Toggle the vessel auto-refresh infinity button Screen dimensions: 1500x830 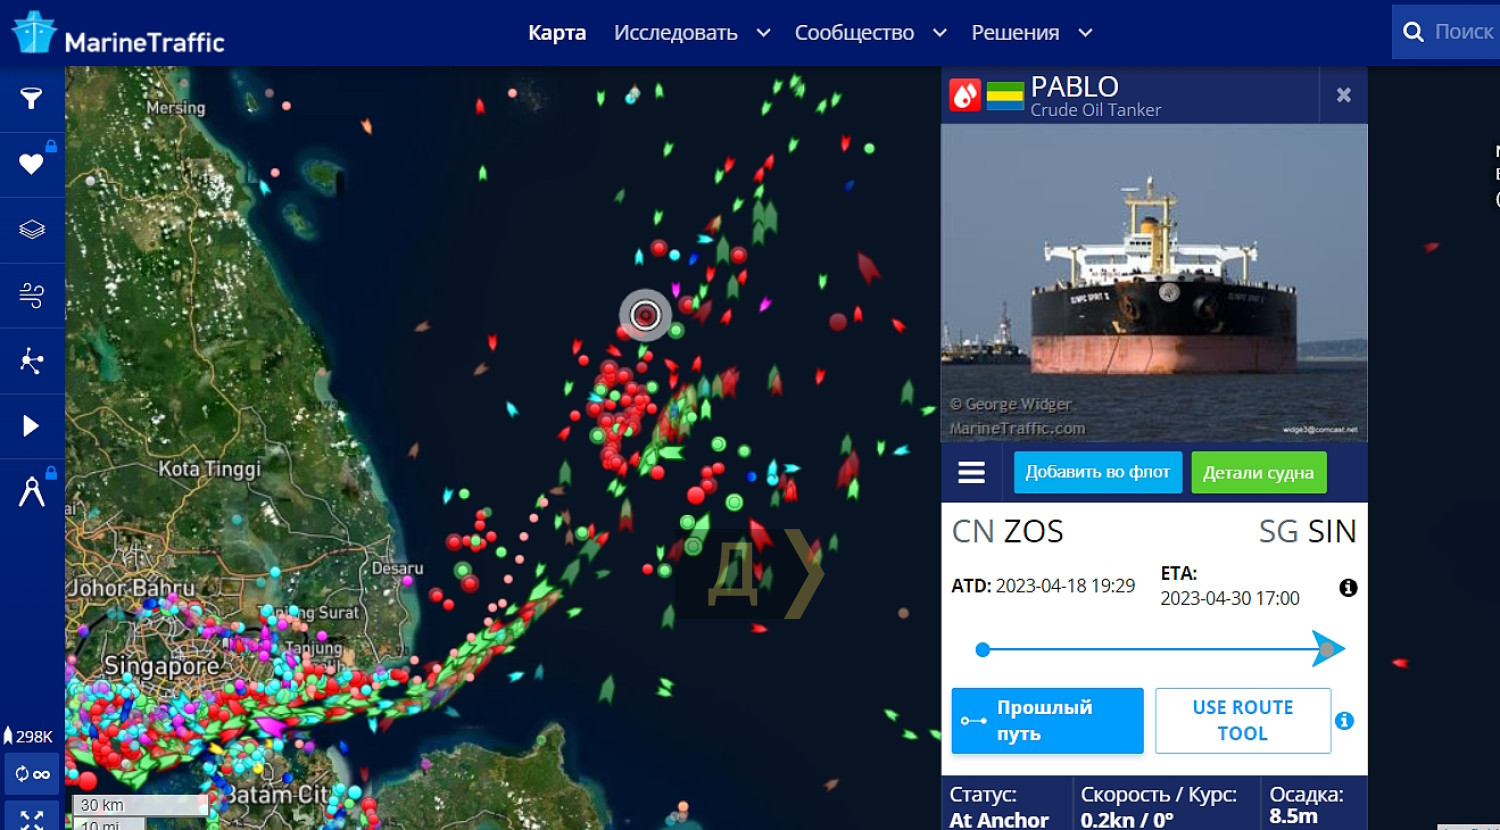(32, 774)
